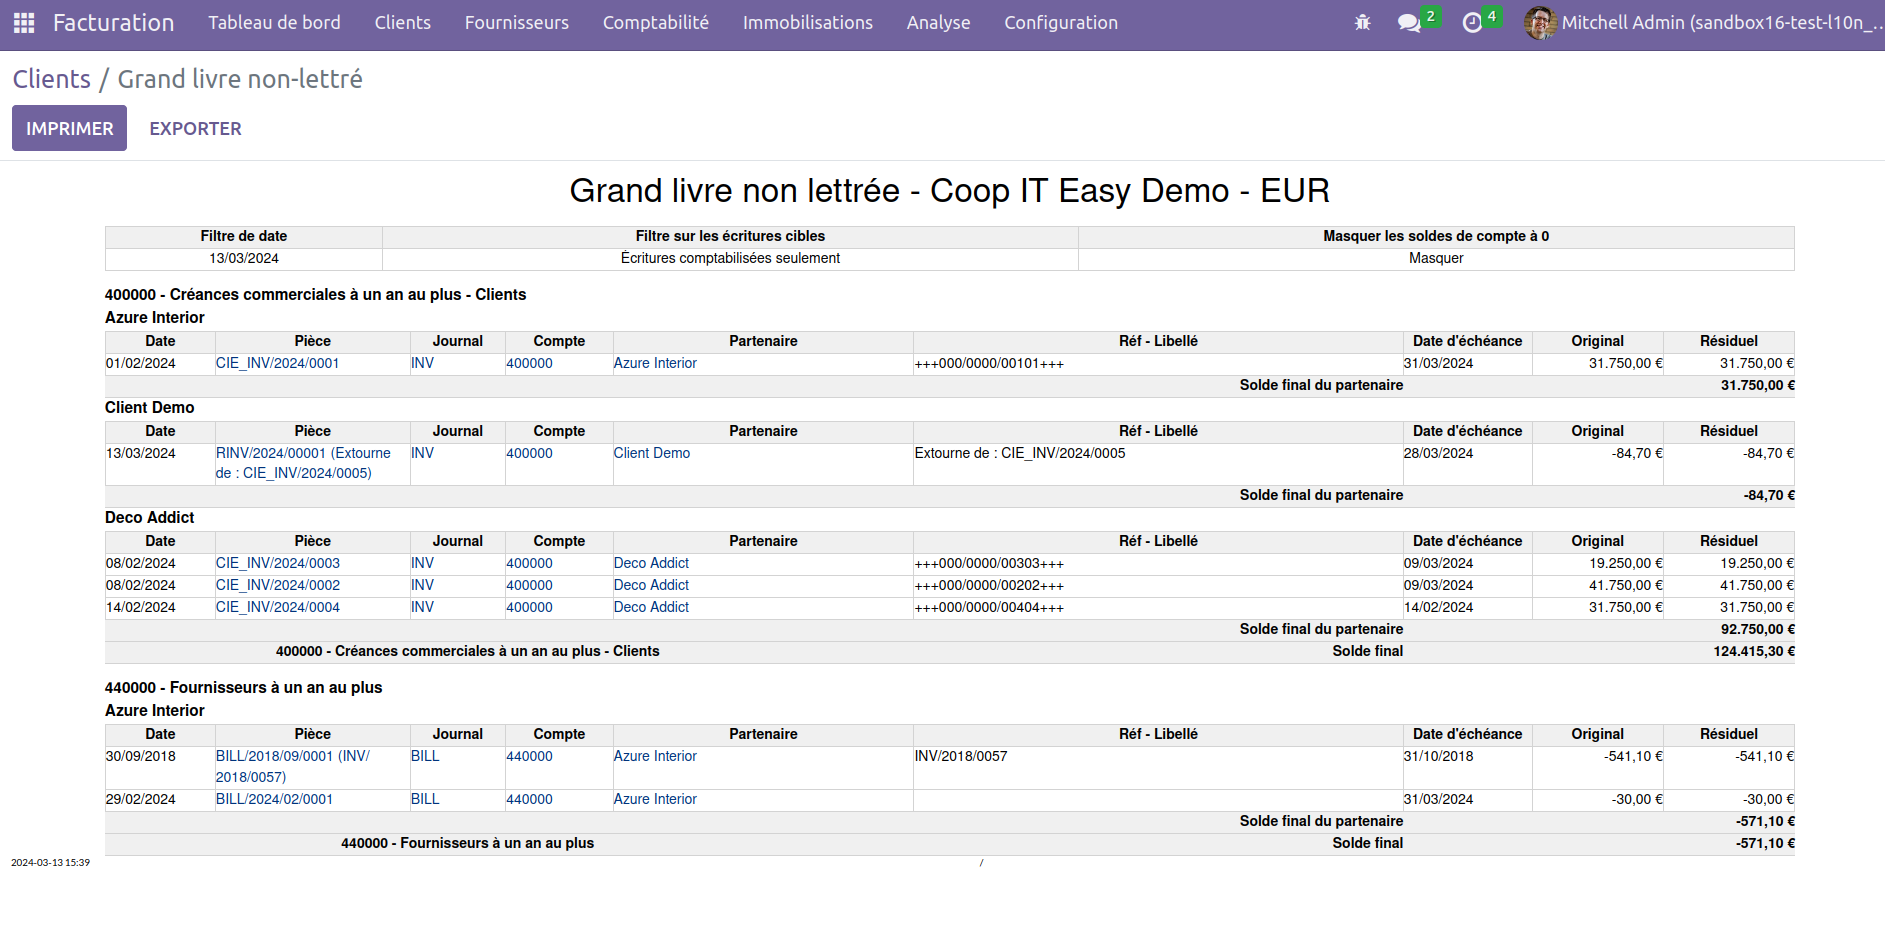Open the Clients menu in navbar
Image resolution: width=1885 pixels, height=934 pixels.
(x=403, y=22)
